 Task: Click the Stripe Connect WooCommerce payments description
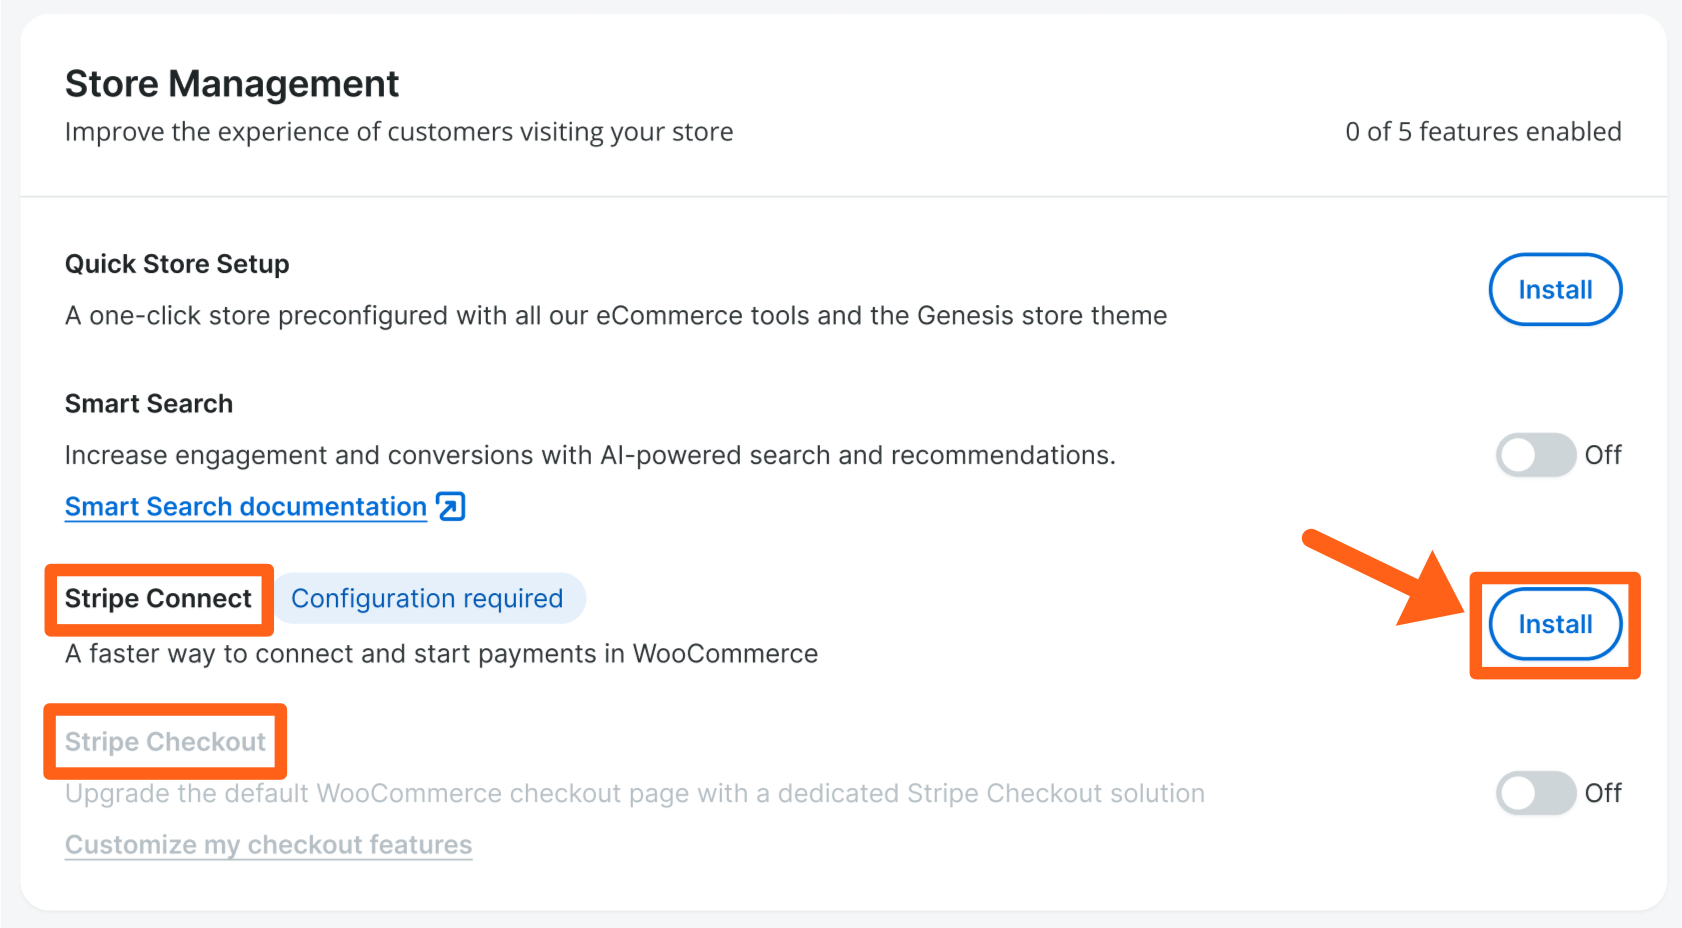tap(441, 654)
